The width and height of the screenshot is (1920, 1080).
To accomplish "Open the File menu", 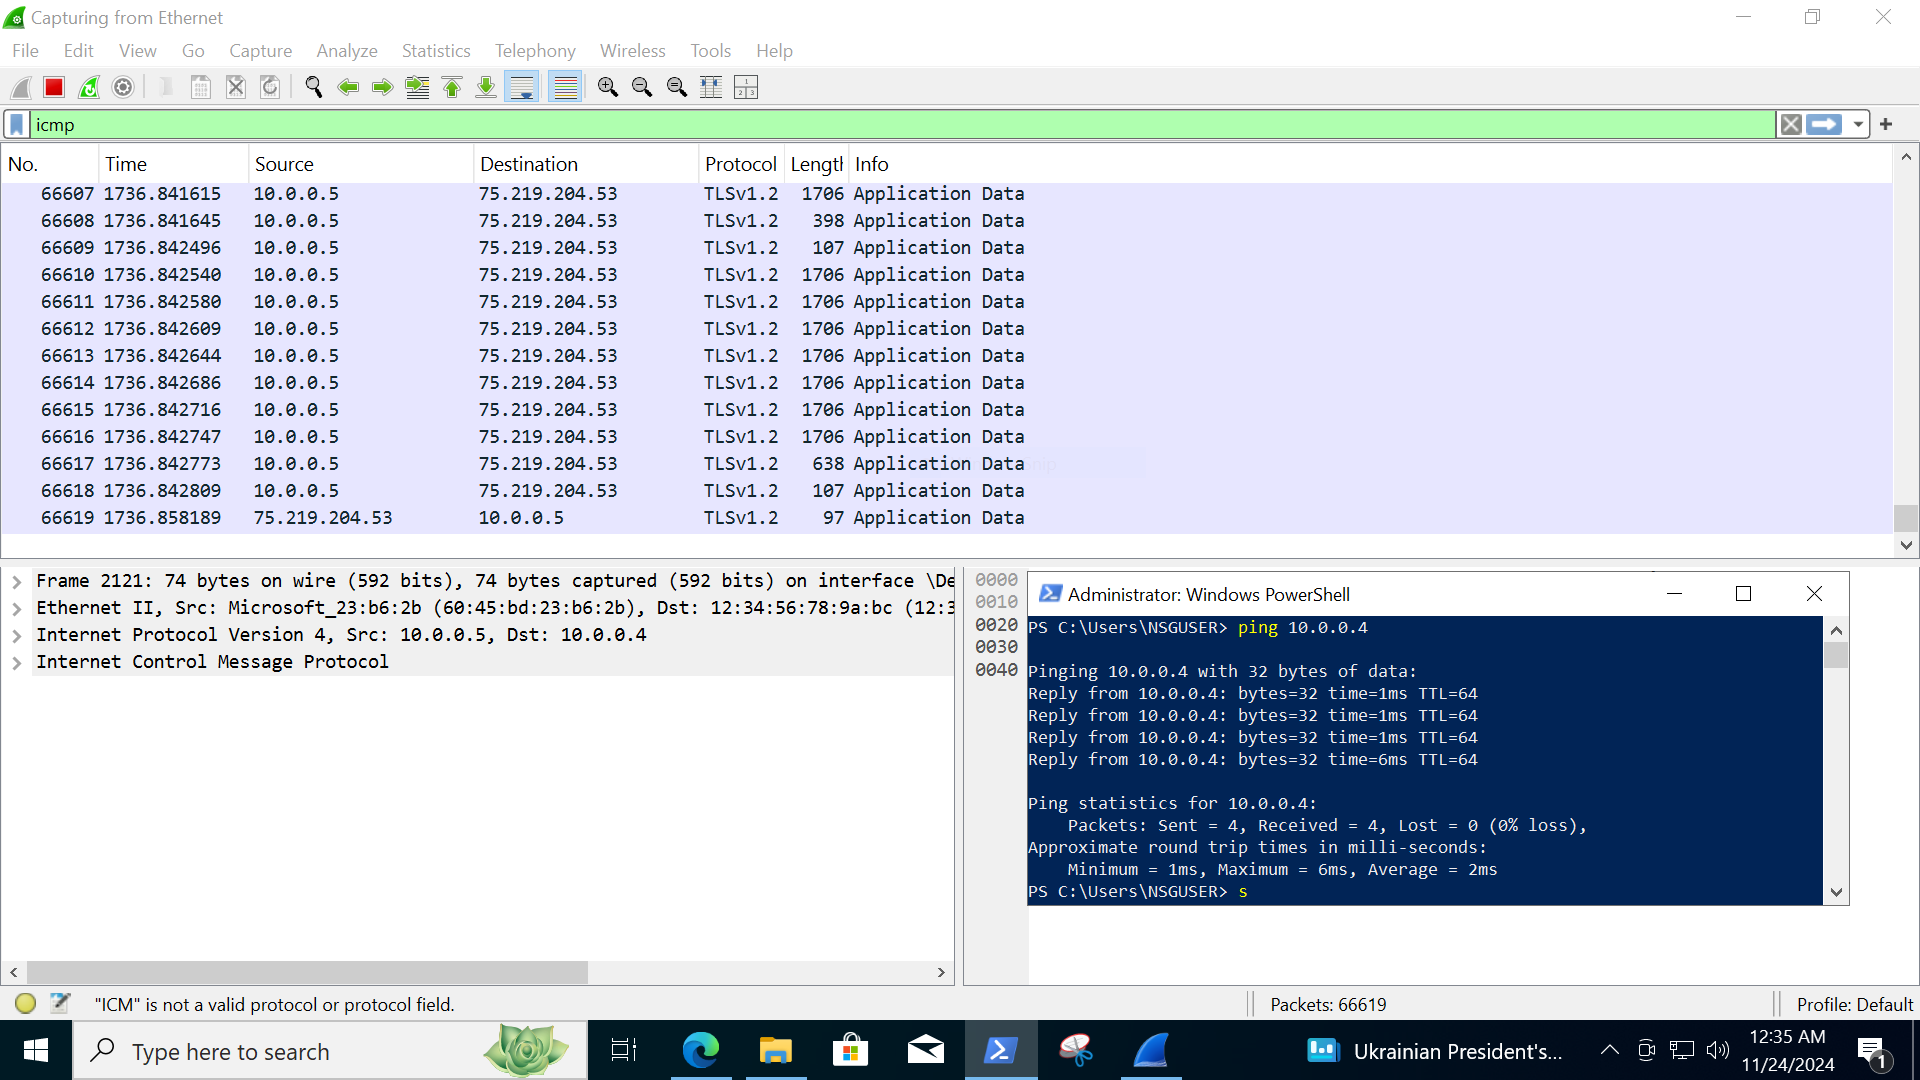I will [25, 51].
